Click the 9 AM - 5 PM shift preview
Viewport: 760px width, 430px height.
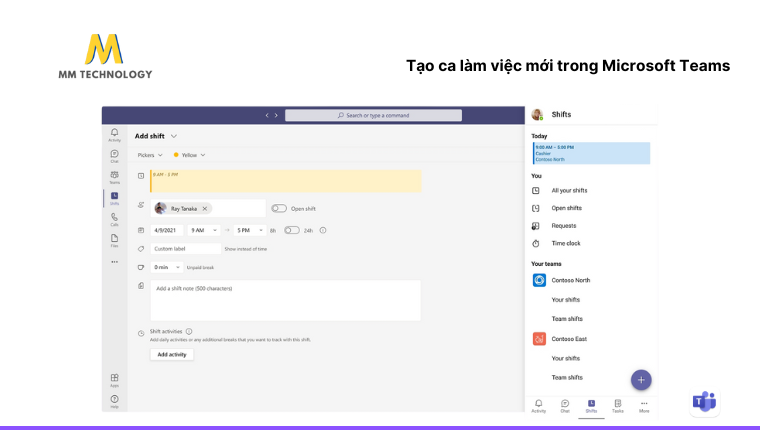(x=285, y=181)
